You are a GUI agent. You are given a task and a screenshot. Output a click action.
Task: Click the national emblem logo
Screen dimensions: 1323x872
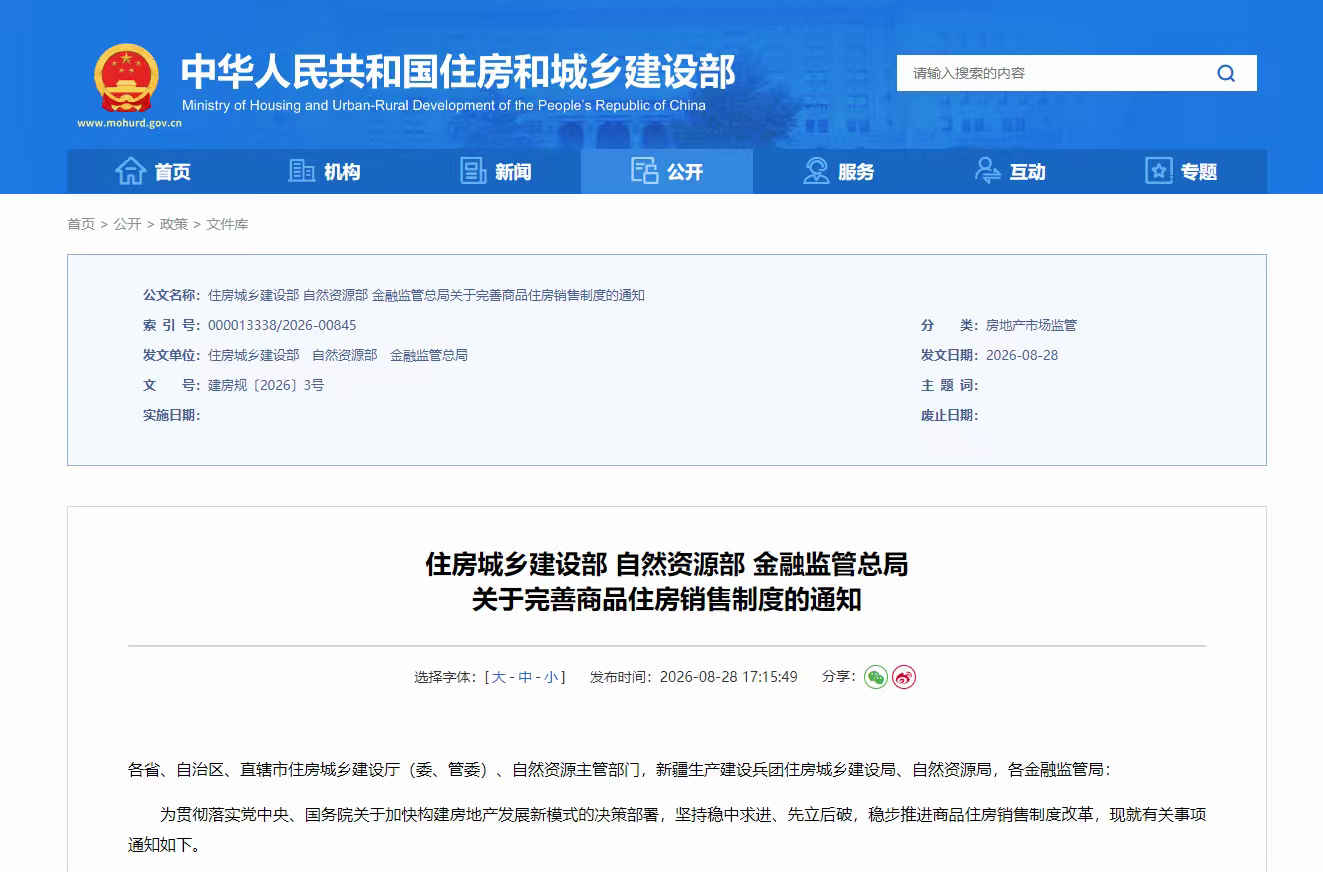(x=126, y=79)
